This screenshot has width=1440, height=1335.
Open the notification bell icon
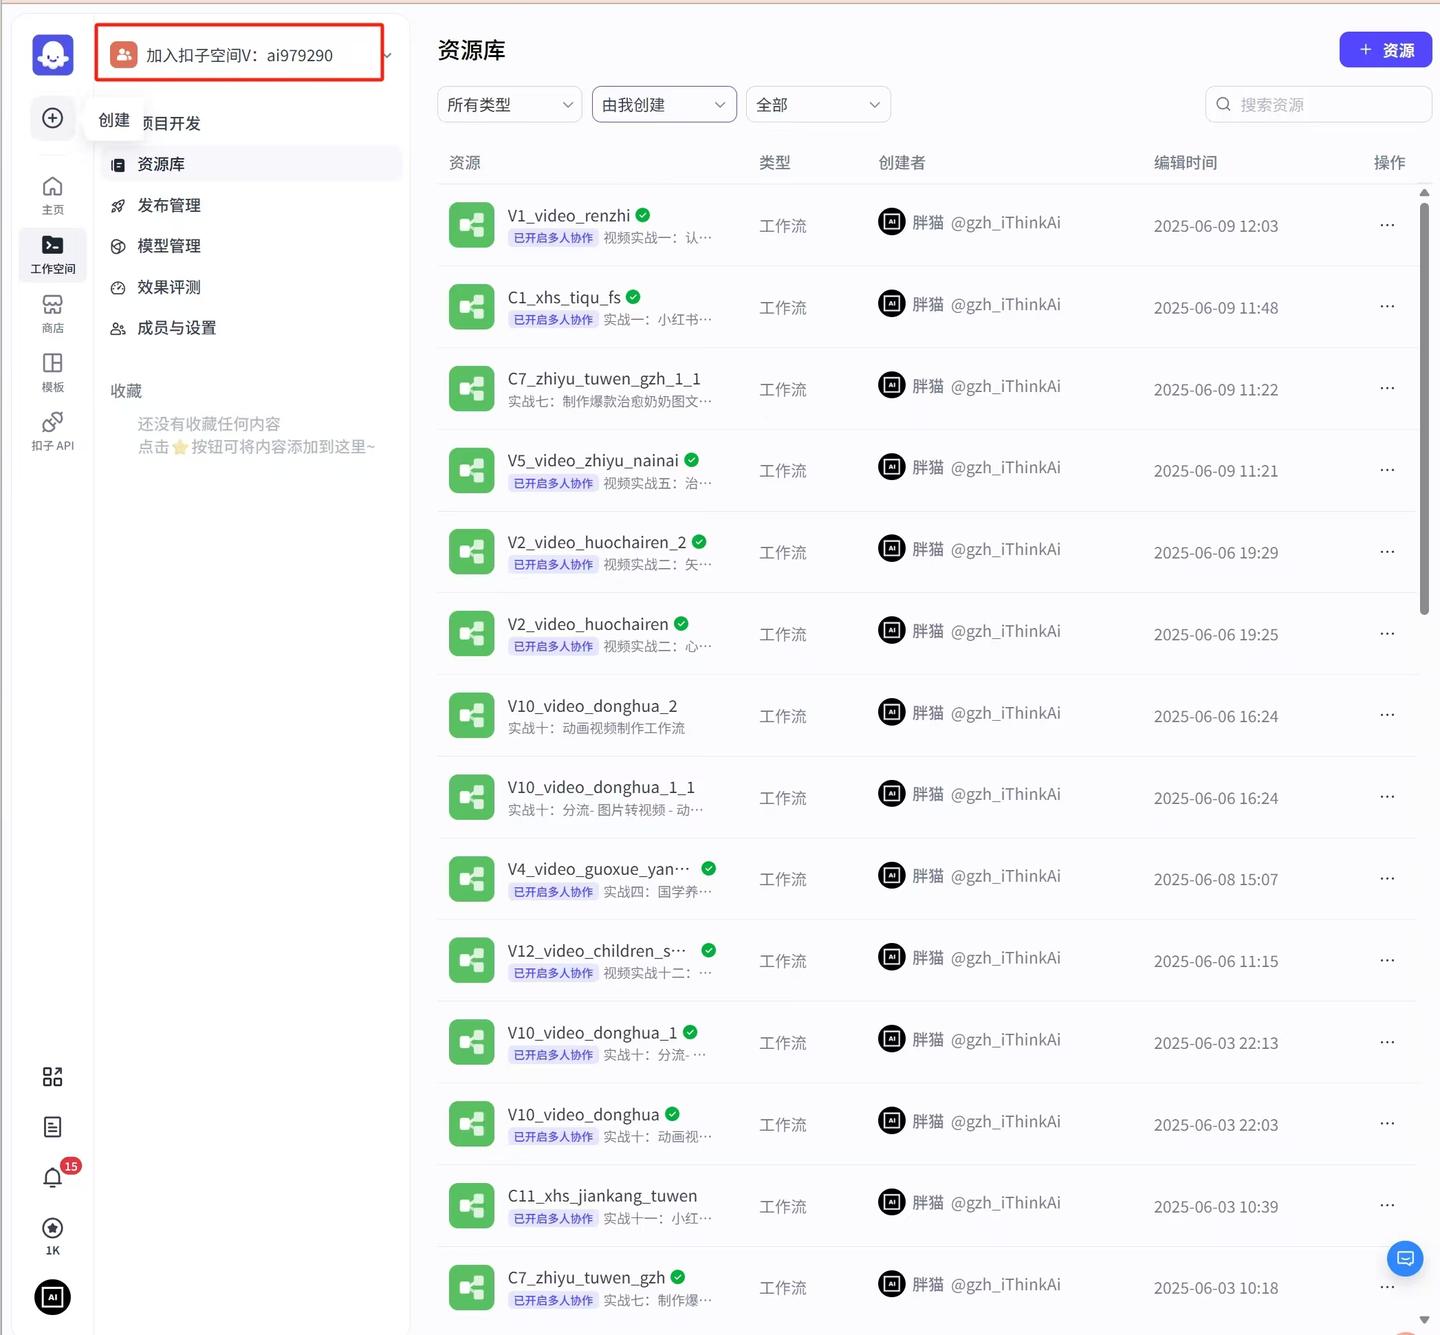point(52,1178)
